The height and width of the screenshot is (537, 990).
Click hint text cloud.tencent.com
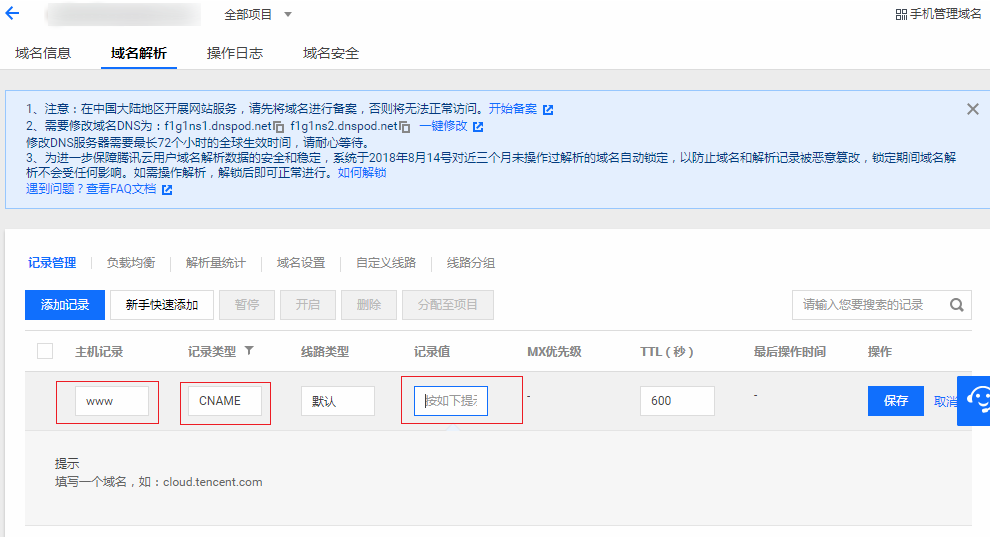coord(212,482)
